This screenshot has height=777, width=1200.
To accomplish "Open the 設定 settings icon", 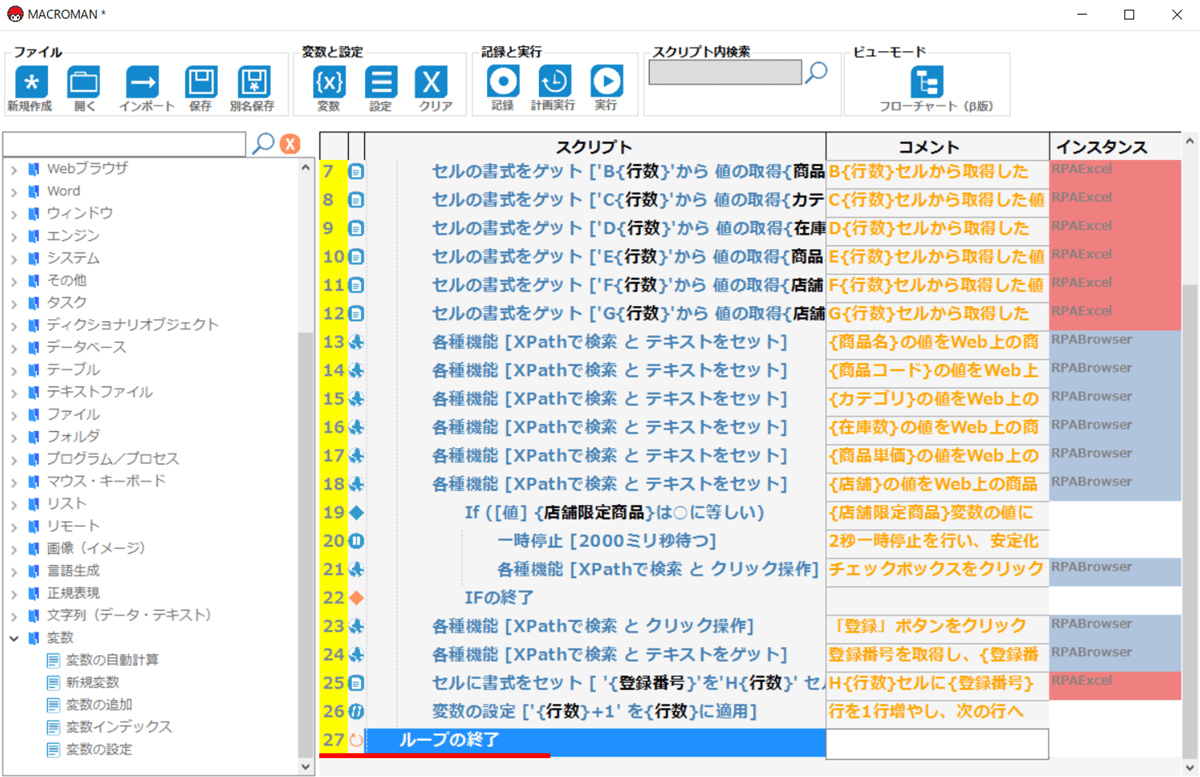I will pyautogui.click(x=381, y=82).
